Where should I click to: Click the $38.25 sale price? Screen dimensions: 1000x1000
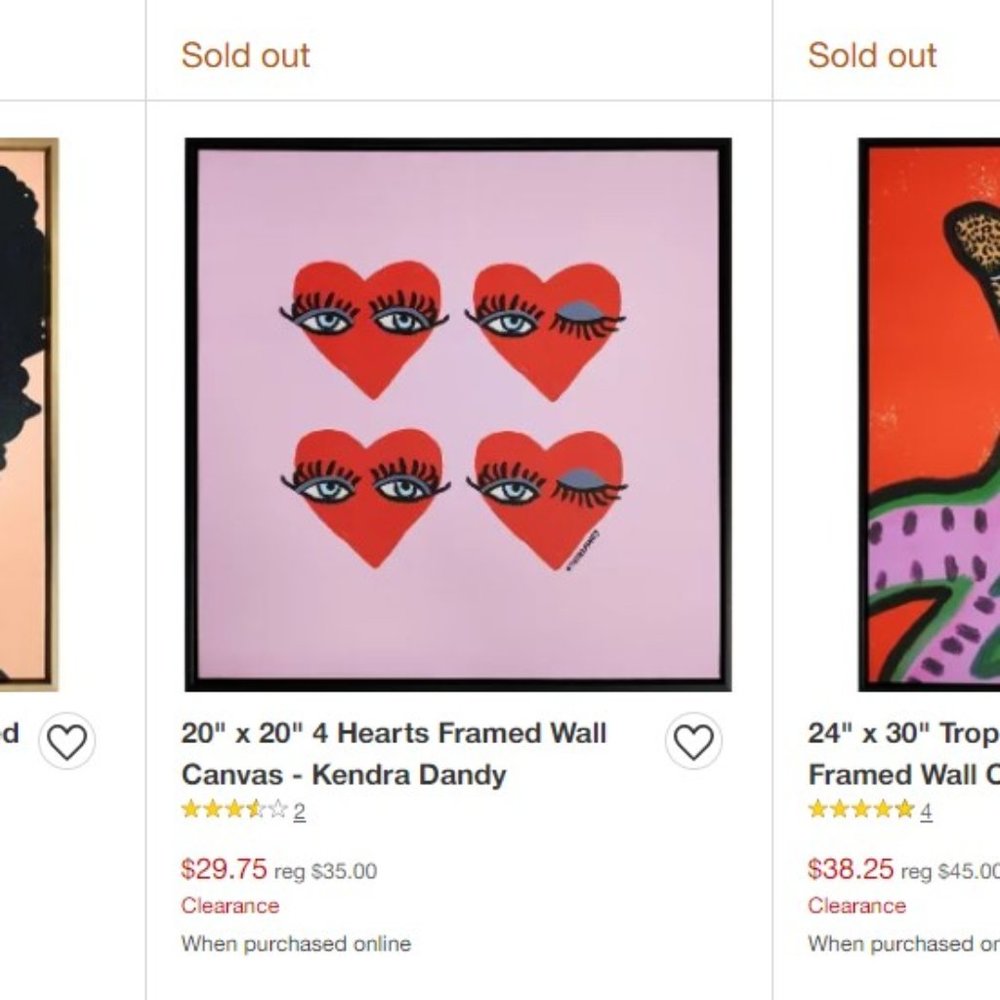click(850, 869)
